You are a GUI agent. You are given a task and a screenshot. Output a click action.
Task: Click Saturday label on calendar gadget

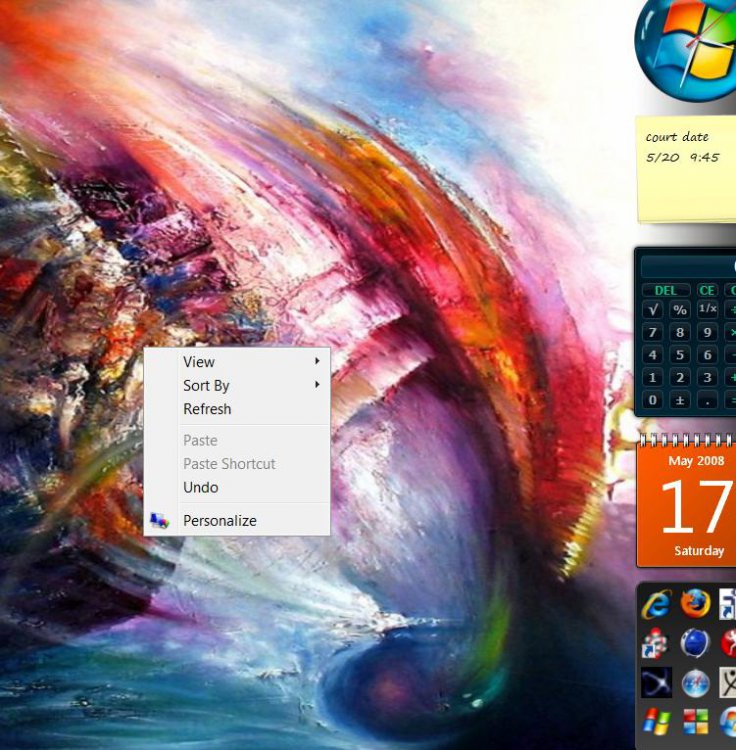pyautogui.click(x=699, y=551)
